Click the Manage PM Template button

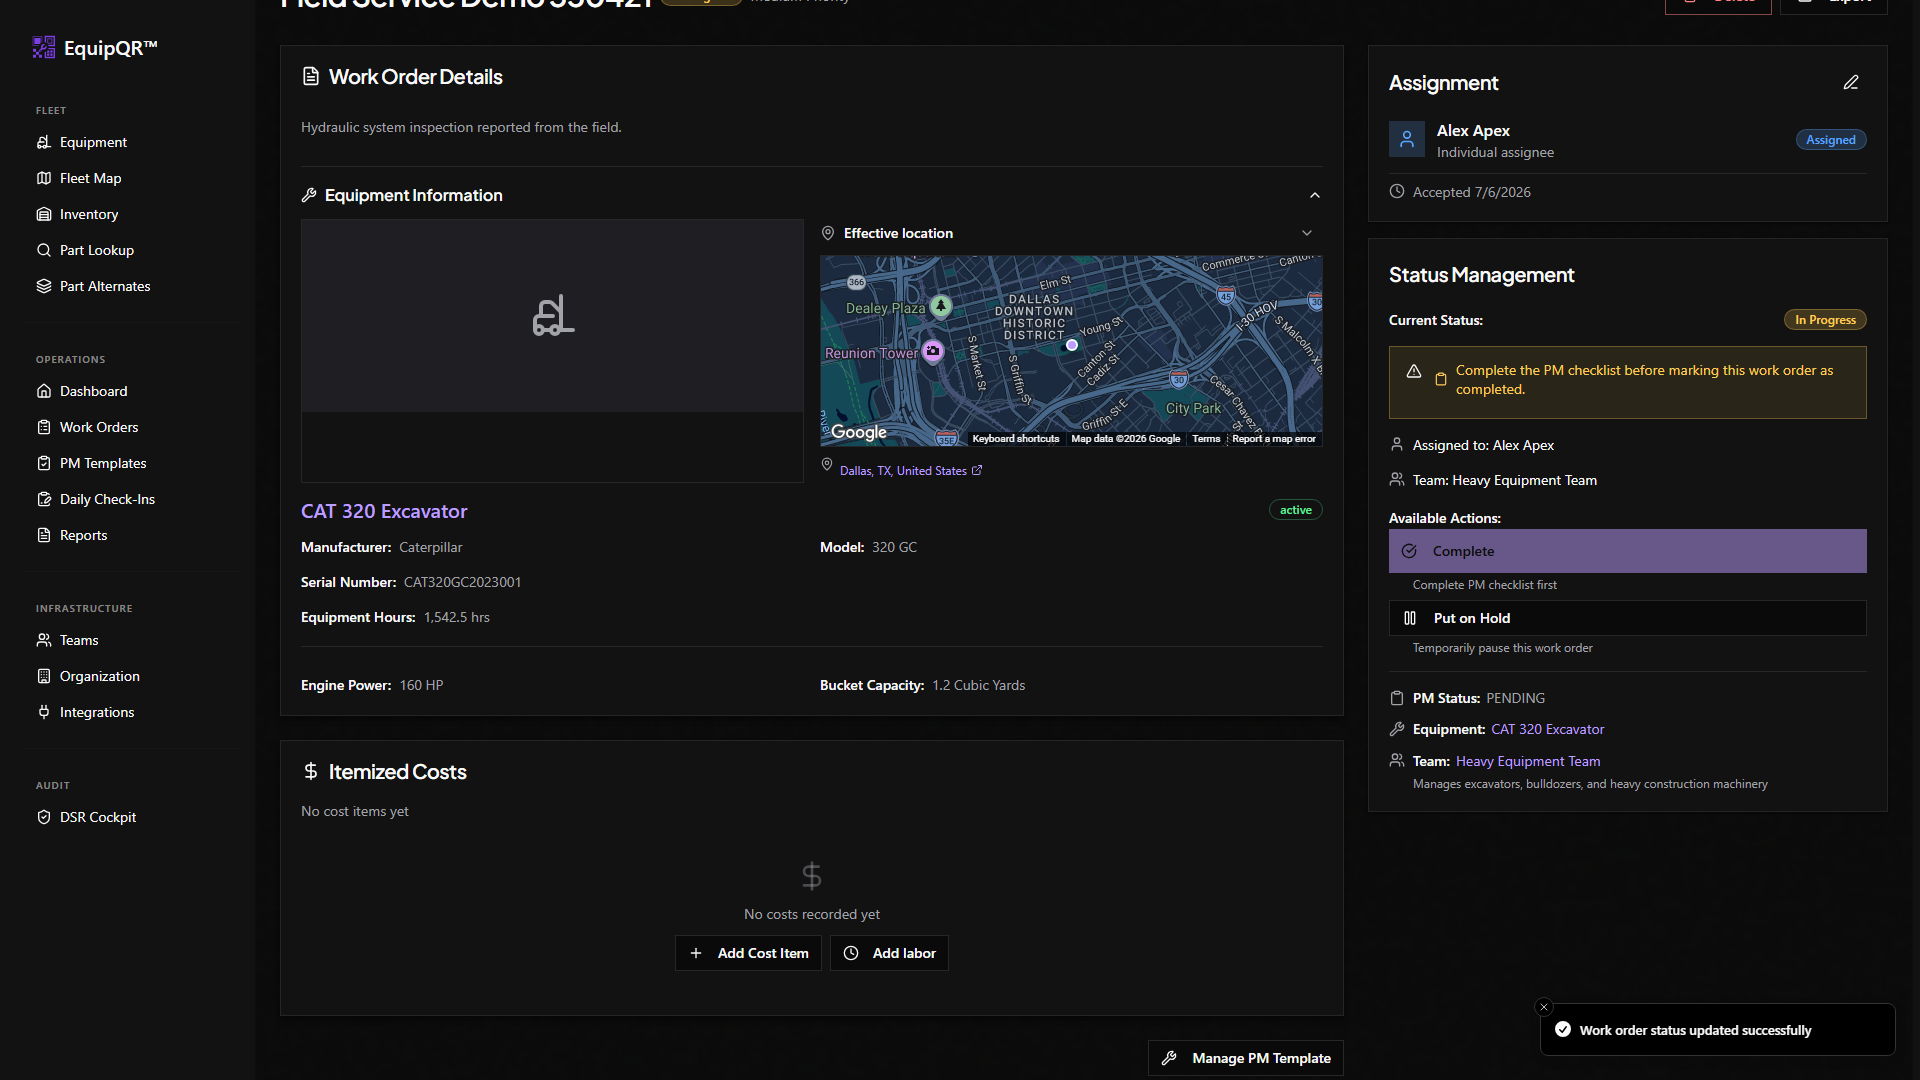[x=1245, y=1058]
